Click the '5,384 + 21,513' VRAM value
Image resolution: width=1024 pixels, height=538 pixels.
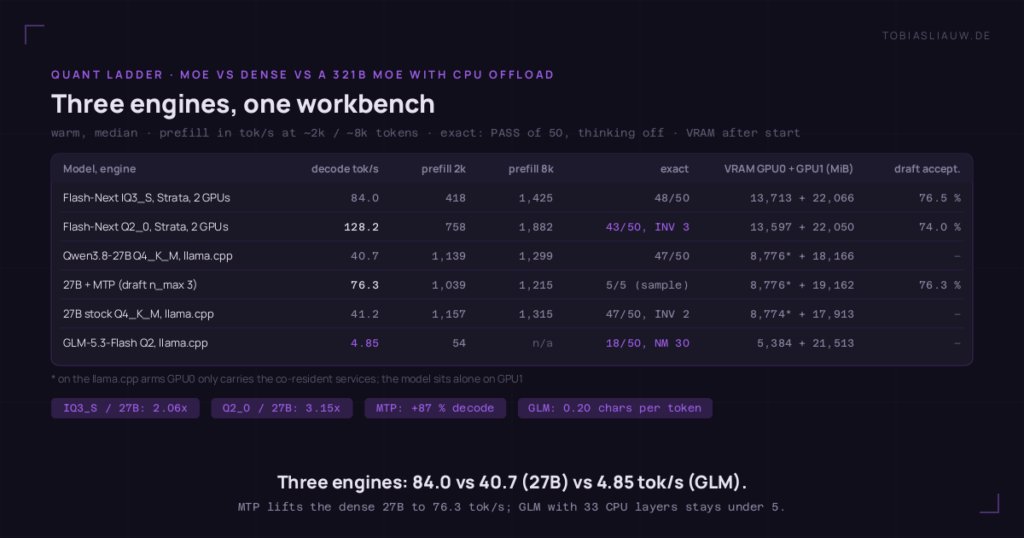click(805, 343)
